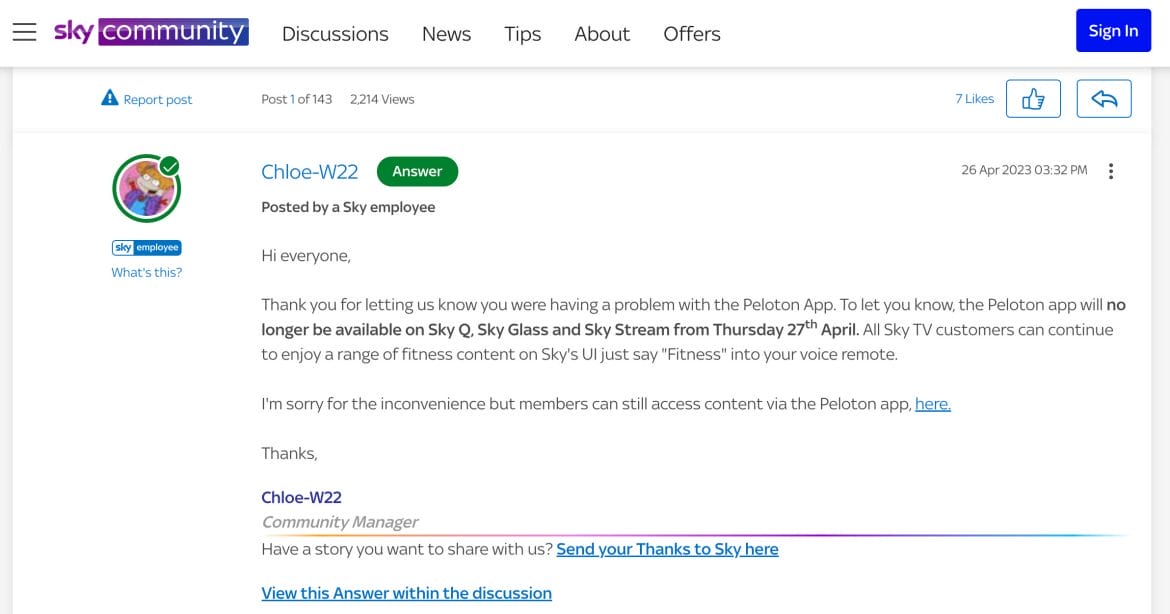The height and width of the screenshot is (614, 1170).
Task: Click the What's this? link
Action: pyautogui.click(x=146, y=272)
